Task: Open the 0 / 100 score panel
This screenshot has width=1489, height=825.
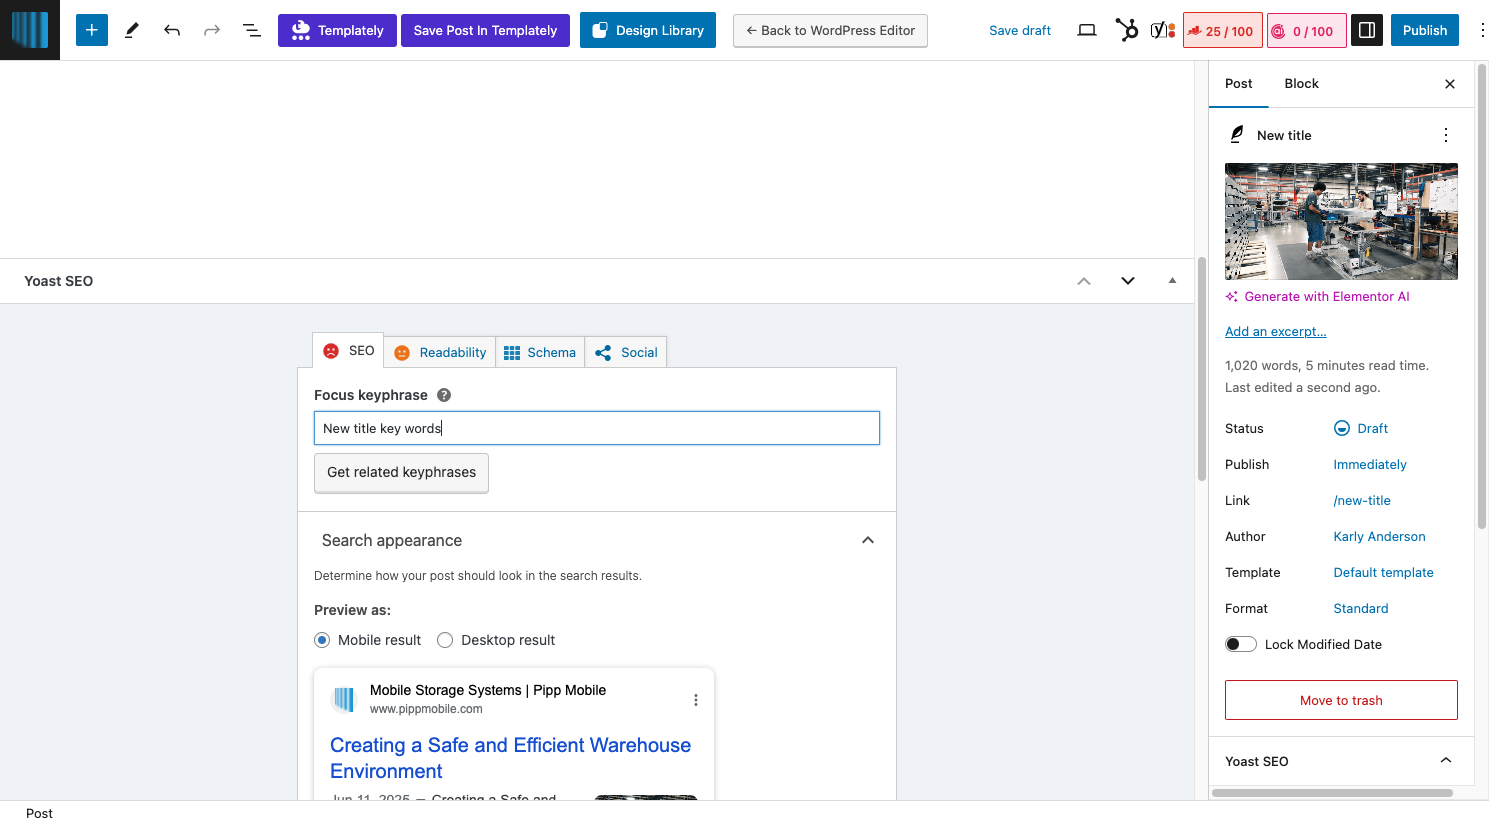Action: click(1307, 31)
